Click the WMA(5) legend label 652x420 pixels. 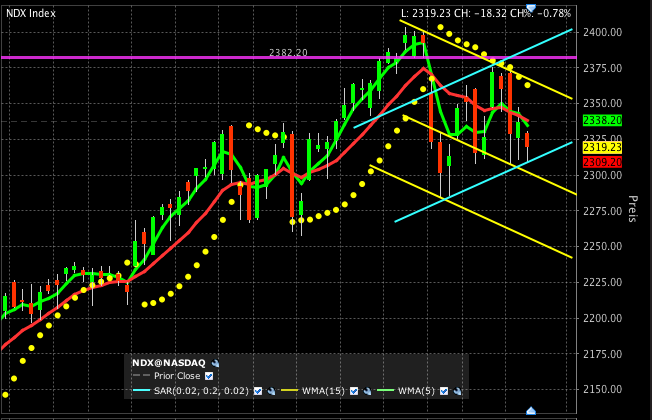click(x=416, y=391)
